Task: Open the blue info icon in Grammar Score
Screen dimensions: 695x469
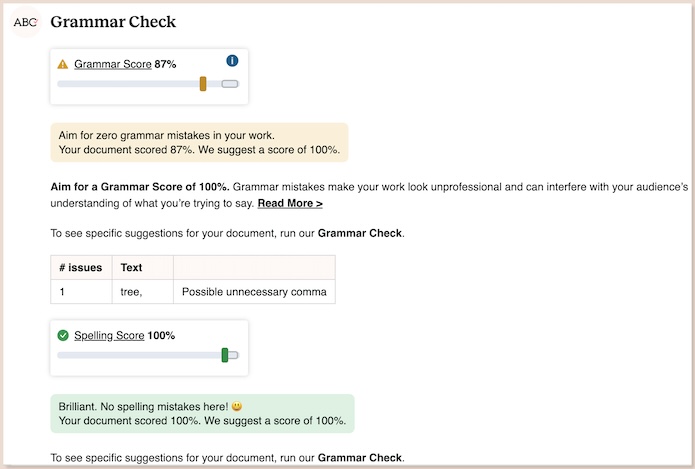Action: 232,61
